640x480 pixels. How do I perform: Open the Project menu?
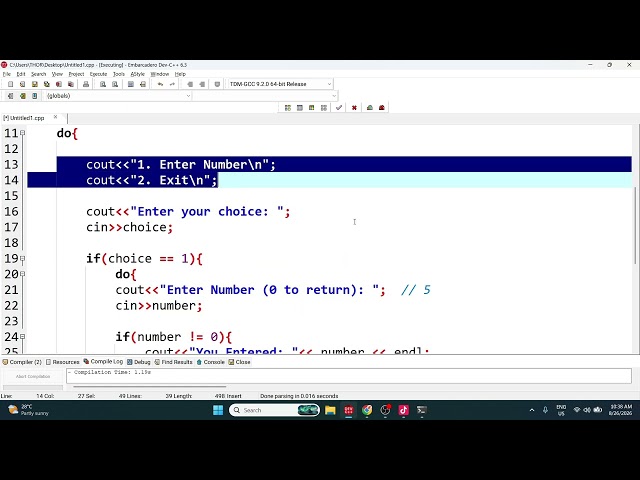(x=76, y=74)
